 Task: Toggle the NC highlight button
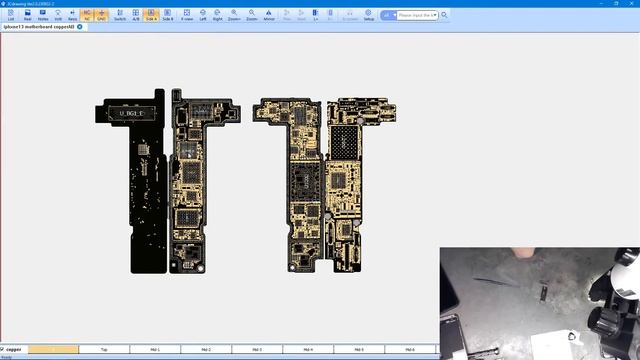(87, 15)
